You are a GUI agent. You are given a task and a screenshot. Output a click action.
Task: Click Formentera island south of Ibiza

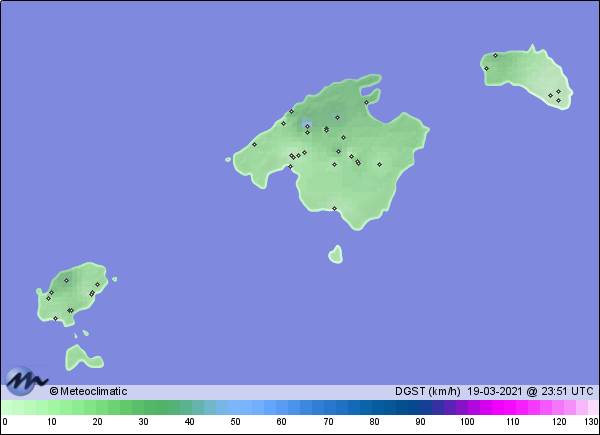tap(80, 357)
